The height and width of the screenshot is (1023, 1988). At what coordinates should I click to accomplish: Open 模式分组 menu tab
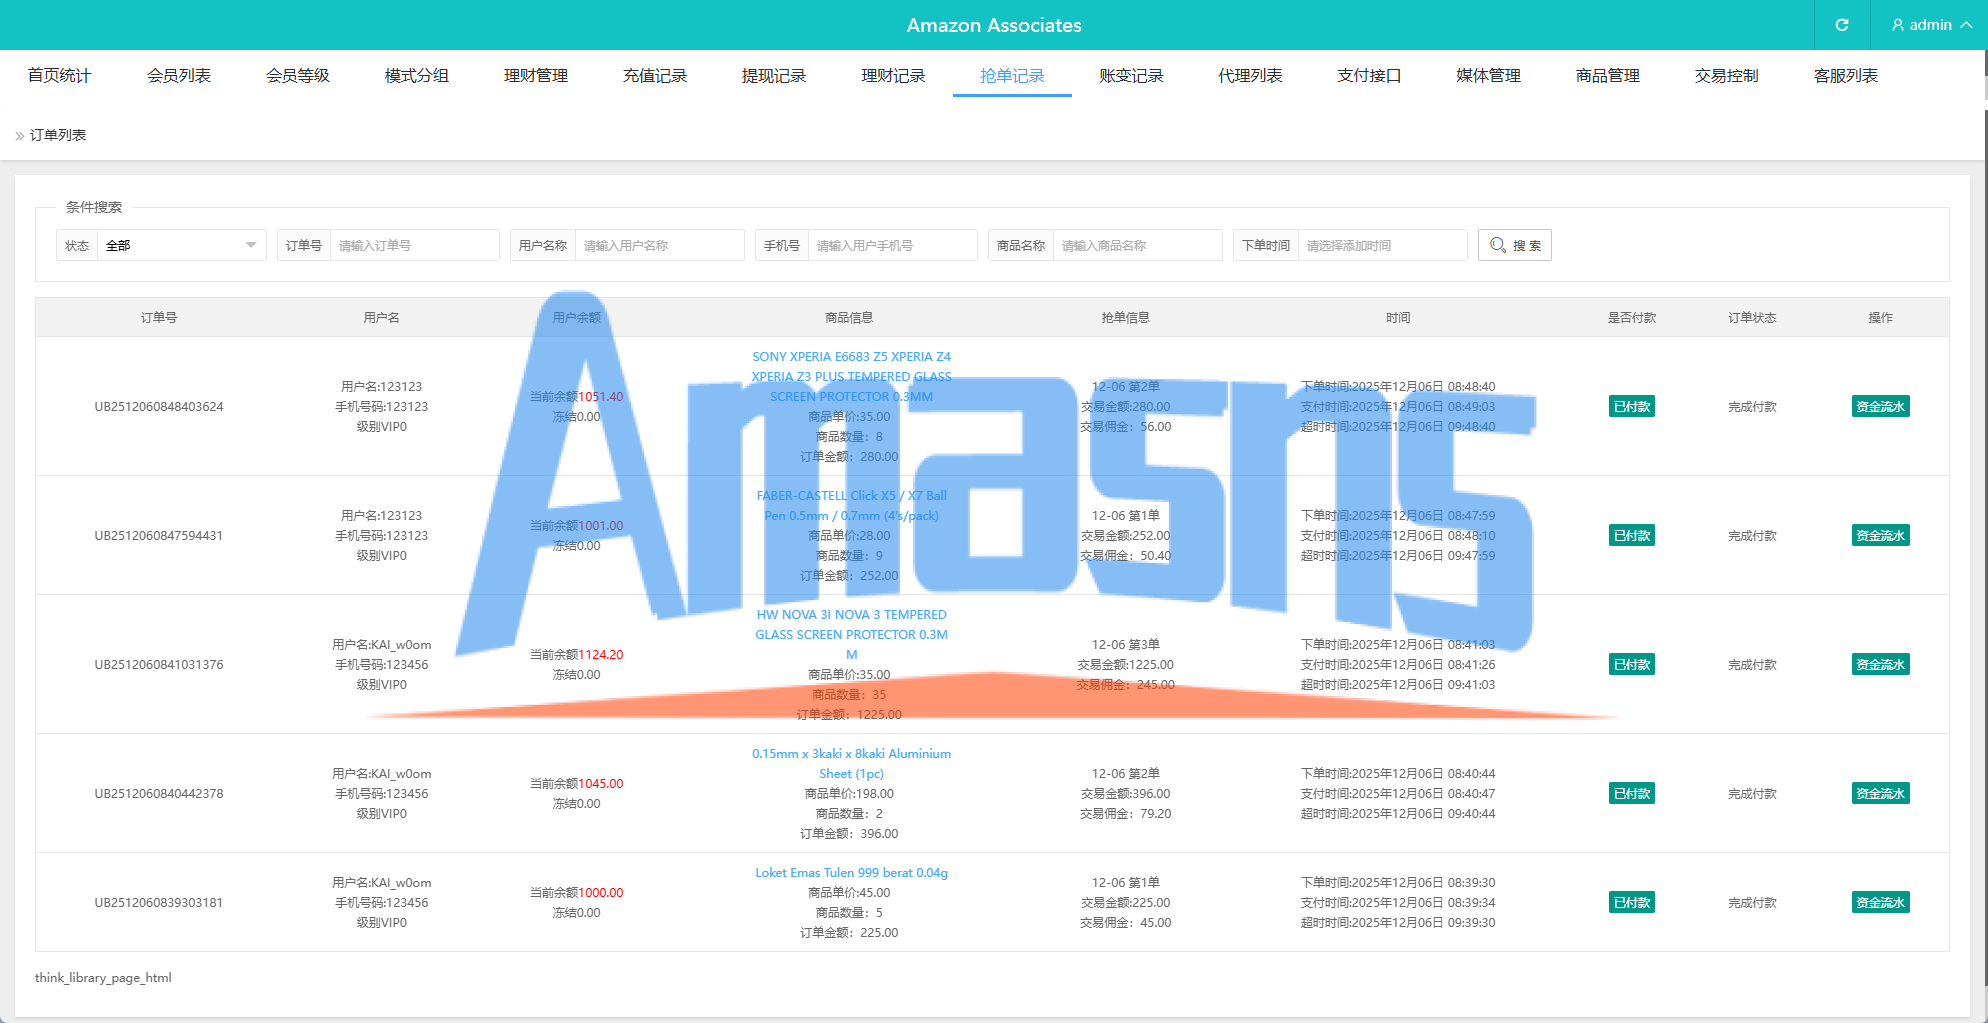[417, 76]
